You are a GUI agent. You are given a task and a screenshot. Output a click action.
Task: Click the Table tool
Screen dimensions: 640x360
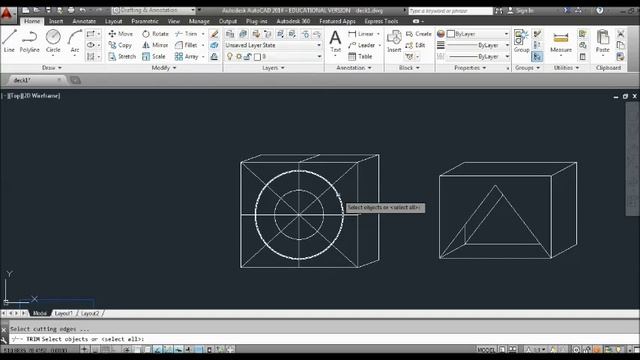pyautogui.click(x=360, y=56)
